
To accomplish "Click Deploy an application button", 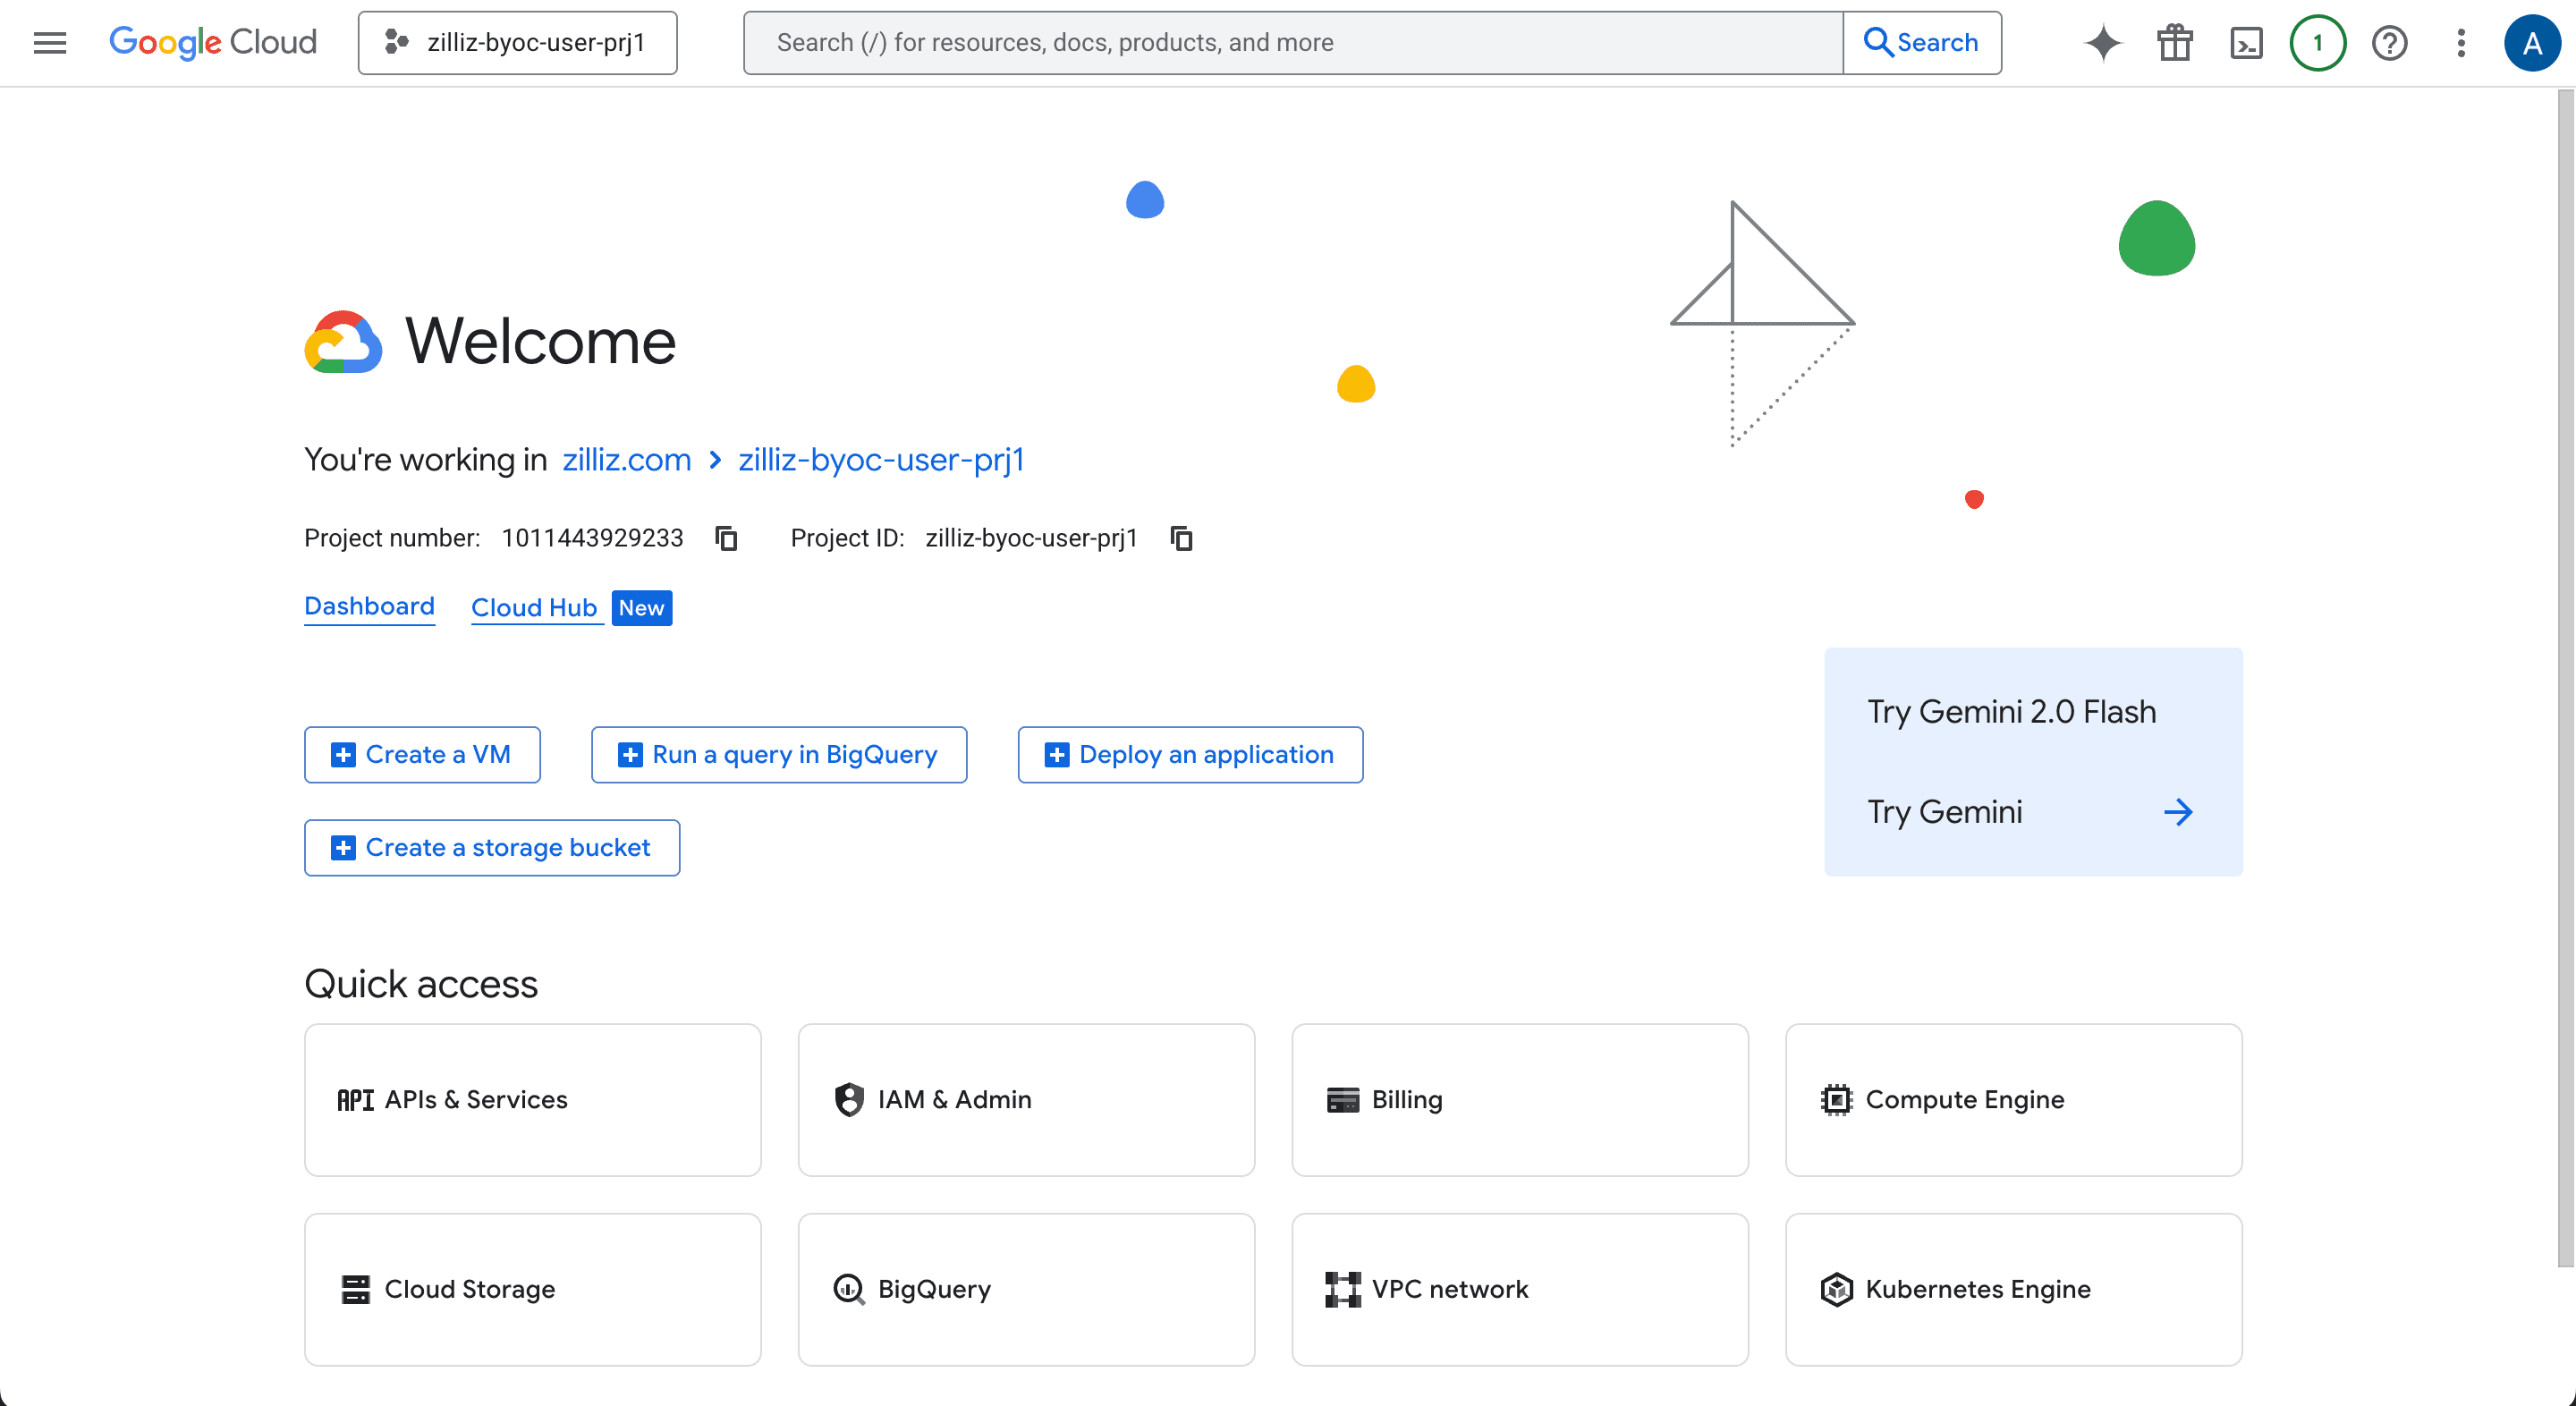I will point(1190,755).
